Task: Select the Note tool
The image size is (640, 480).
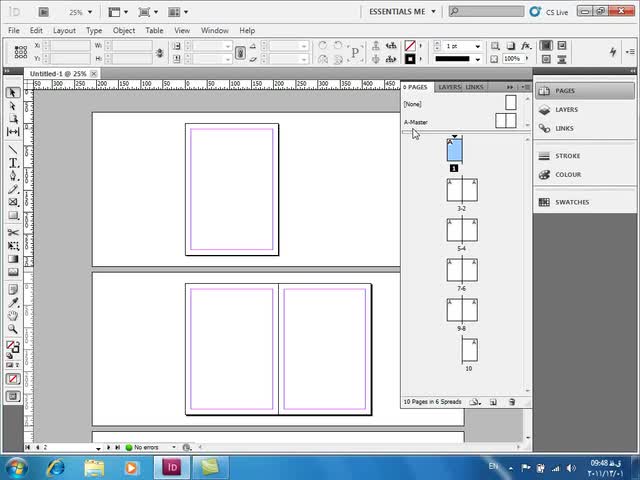Action: [13, 289]
